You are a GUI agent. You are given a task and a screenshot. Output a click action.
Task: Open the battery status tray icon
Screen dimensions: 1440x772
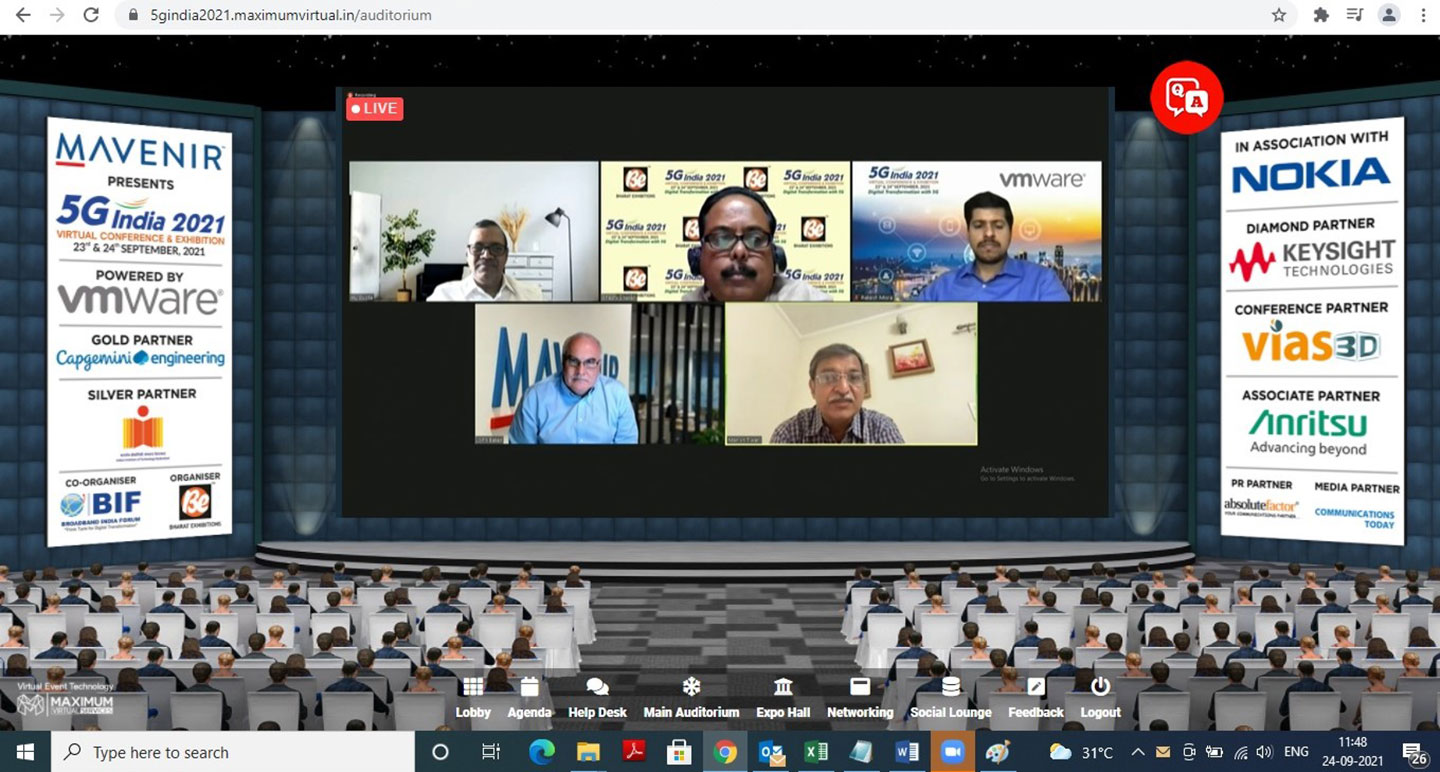coord(1213,752)
